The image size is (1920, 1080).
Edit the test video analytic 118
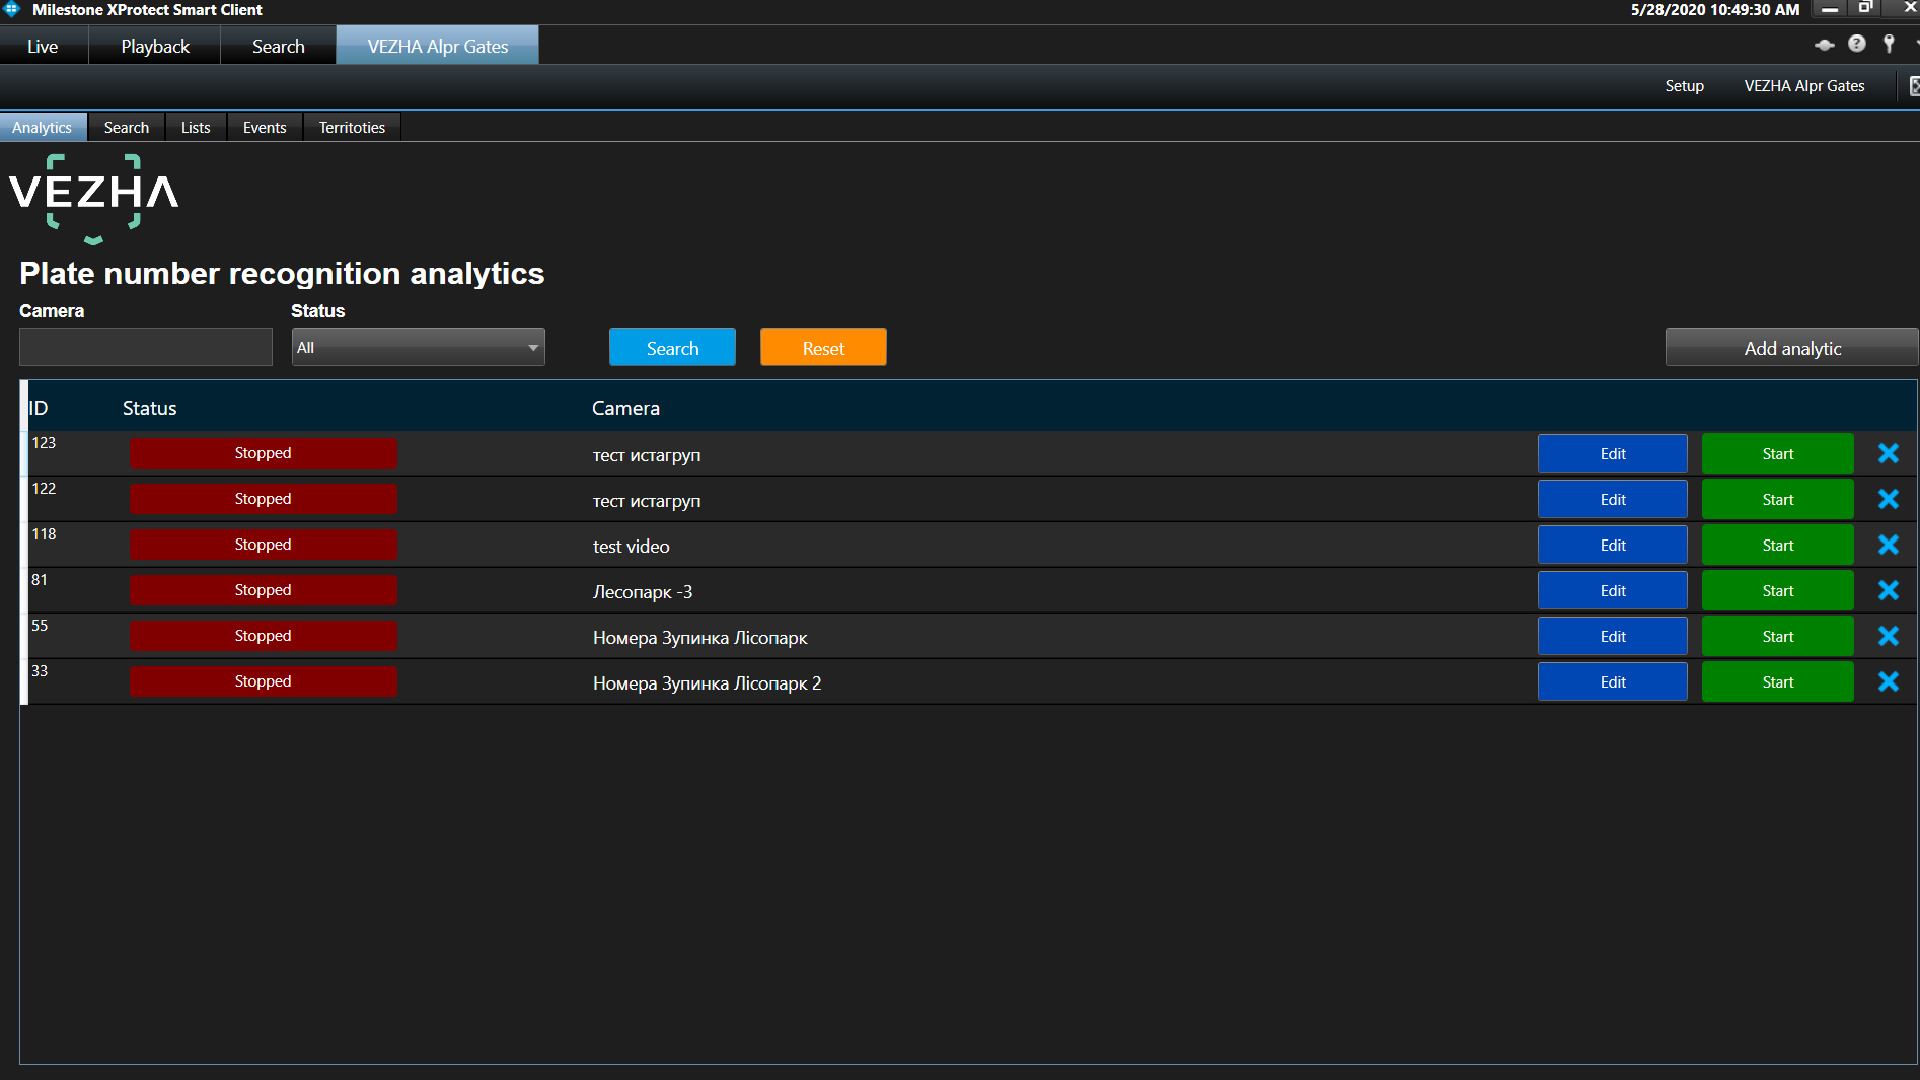coord(1613,545)
